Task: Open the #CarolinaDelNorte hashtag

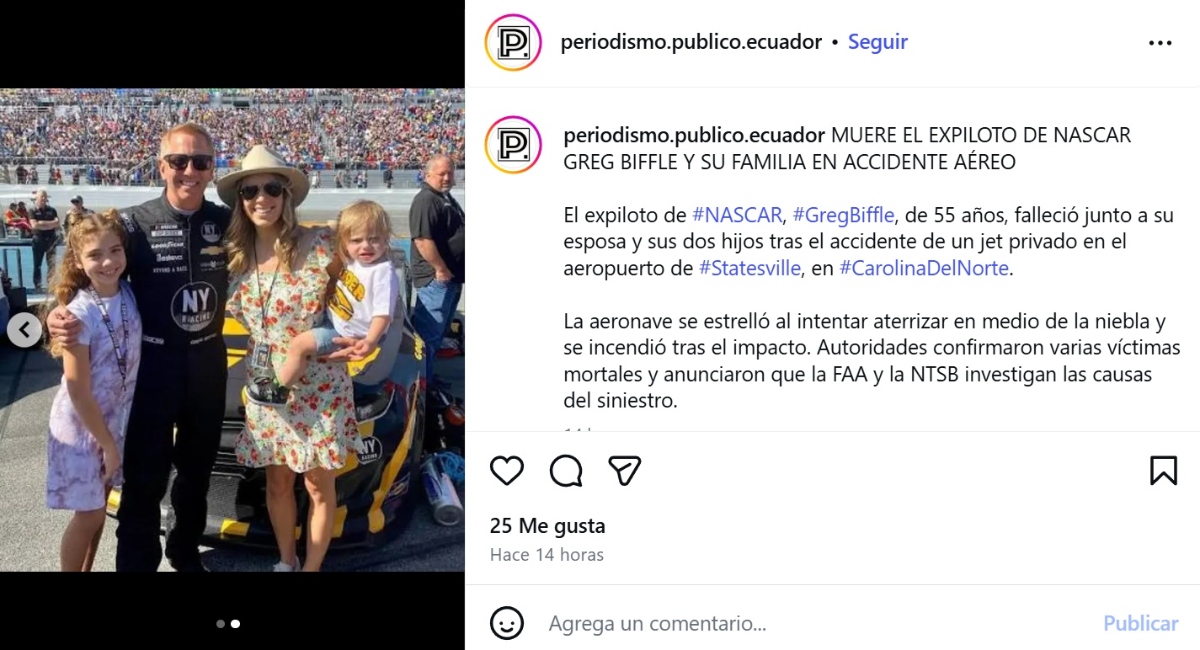Action: (925, 267)
